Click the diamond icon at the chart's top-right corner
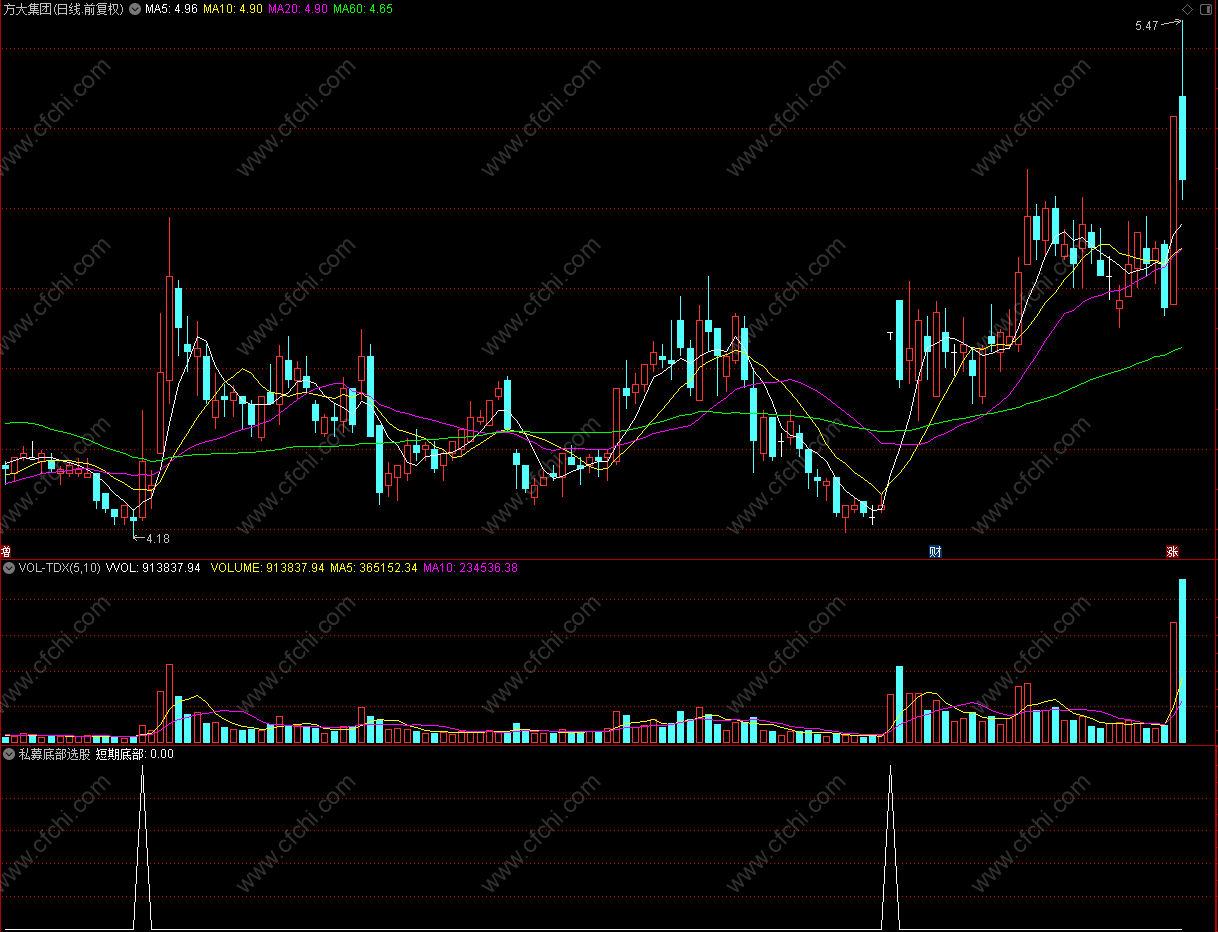Screen dimensions: 1218x932 (1187, 9)
